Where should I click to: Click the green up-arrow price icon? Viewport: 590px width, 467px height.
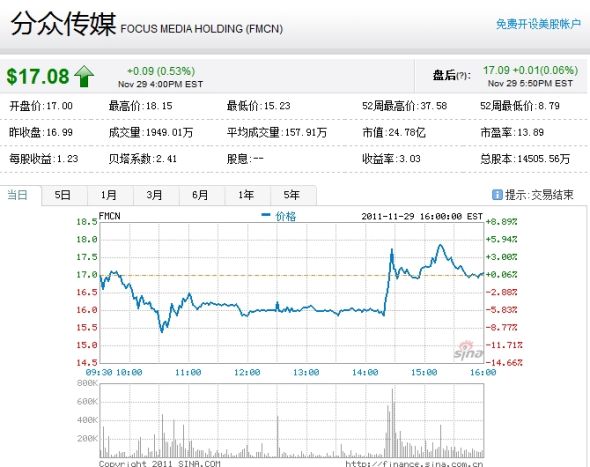(x=84, y=76)
